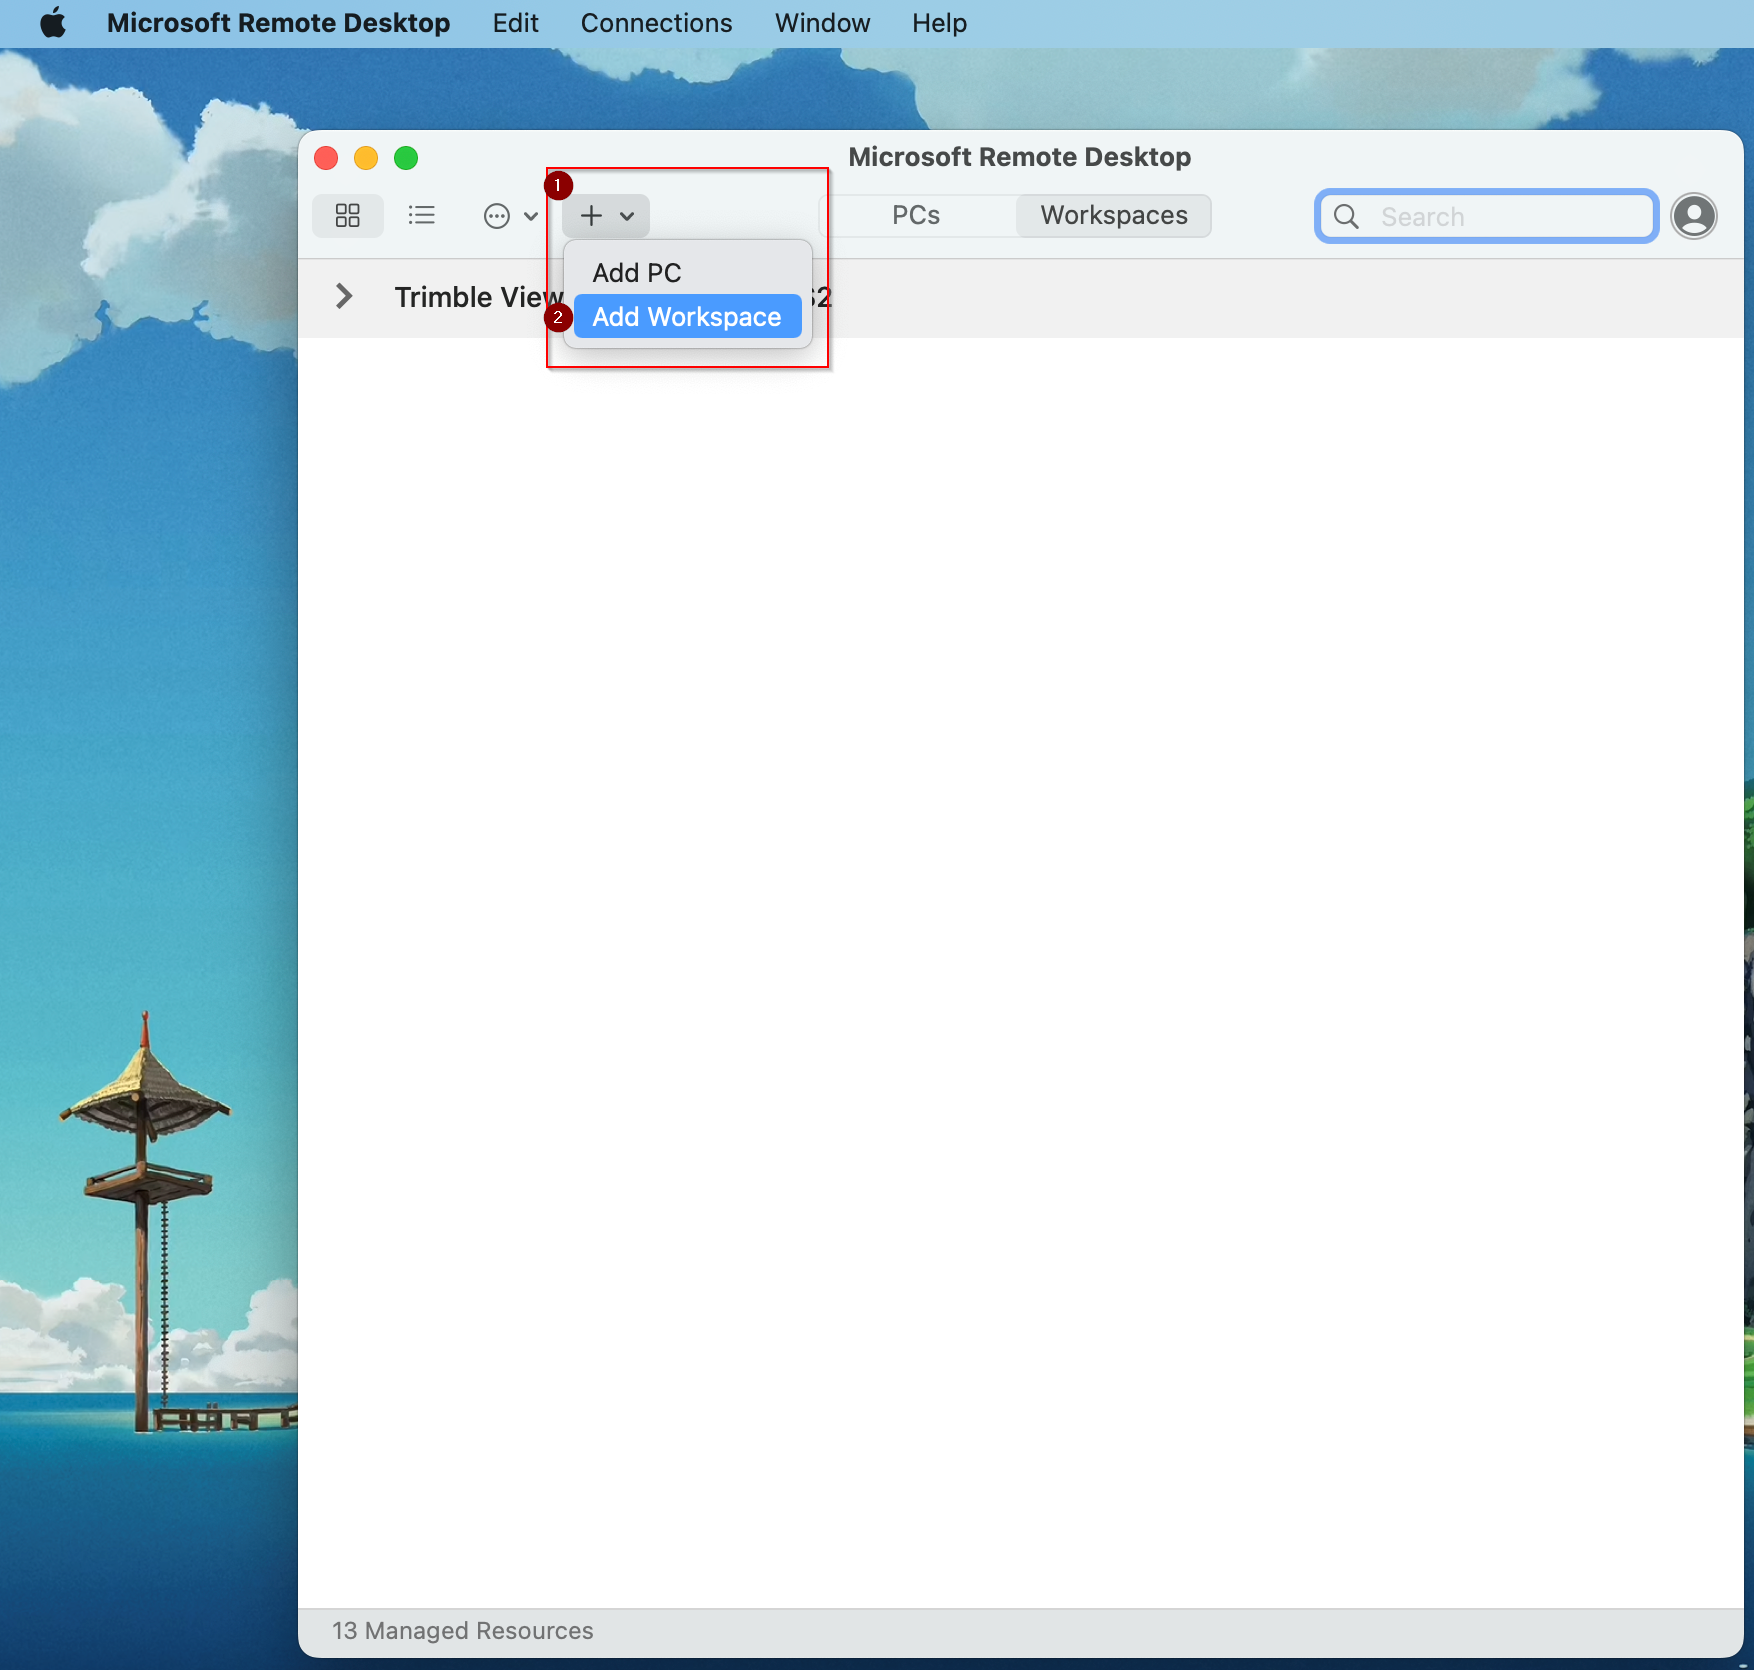Maximize the window with green button
Screen dimensions: 1754x1670
[x=406, y=158]
